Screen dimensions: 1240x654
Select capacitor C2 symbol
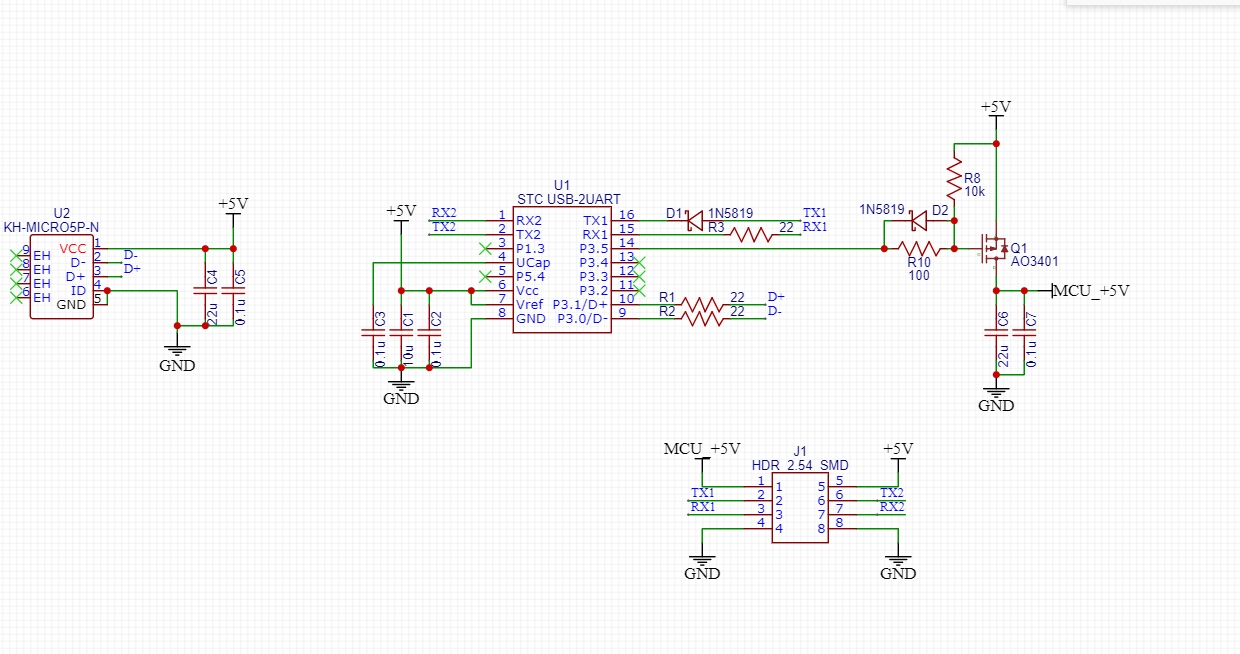[x=429, y=331]
